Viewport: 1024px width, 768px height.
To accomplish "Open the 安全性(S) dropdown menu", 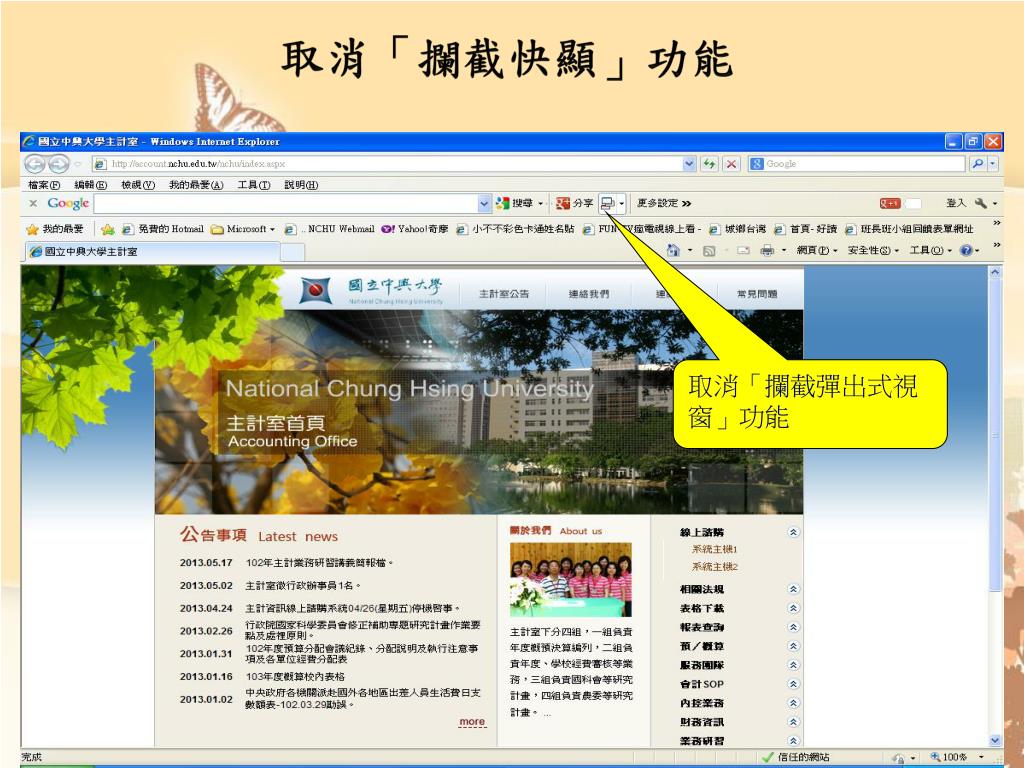I will 873,251.
